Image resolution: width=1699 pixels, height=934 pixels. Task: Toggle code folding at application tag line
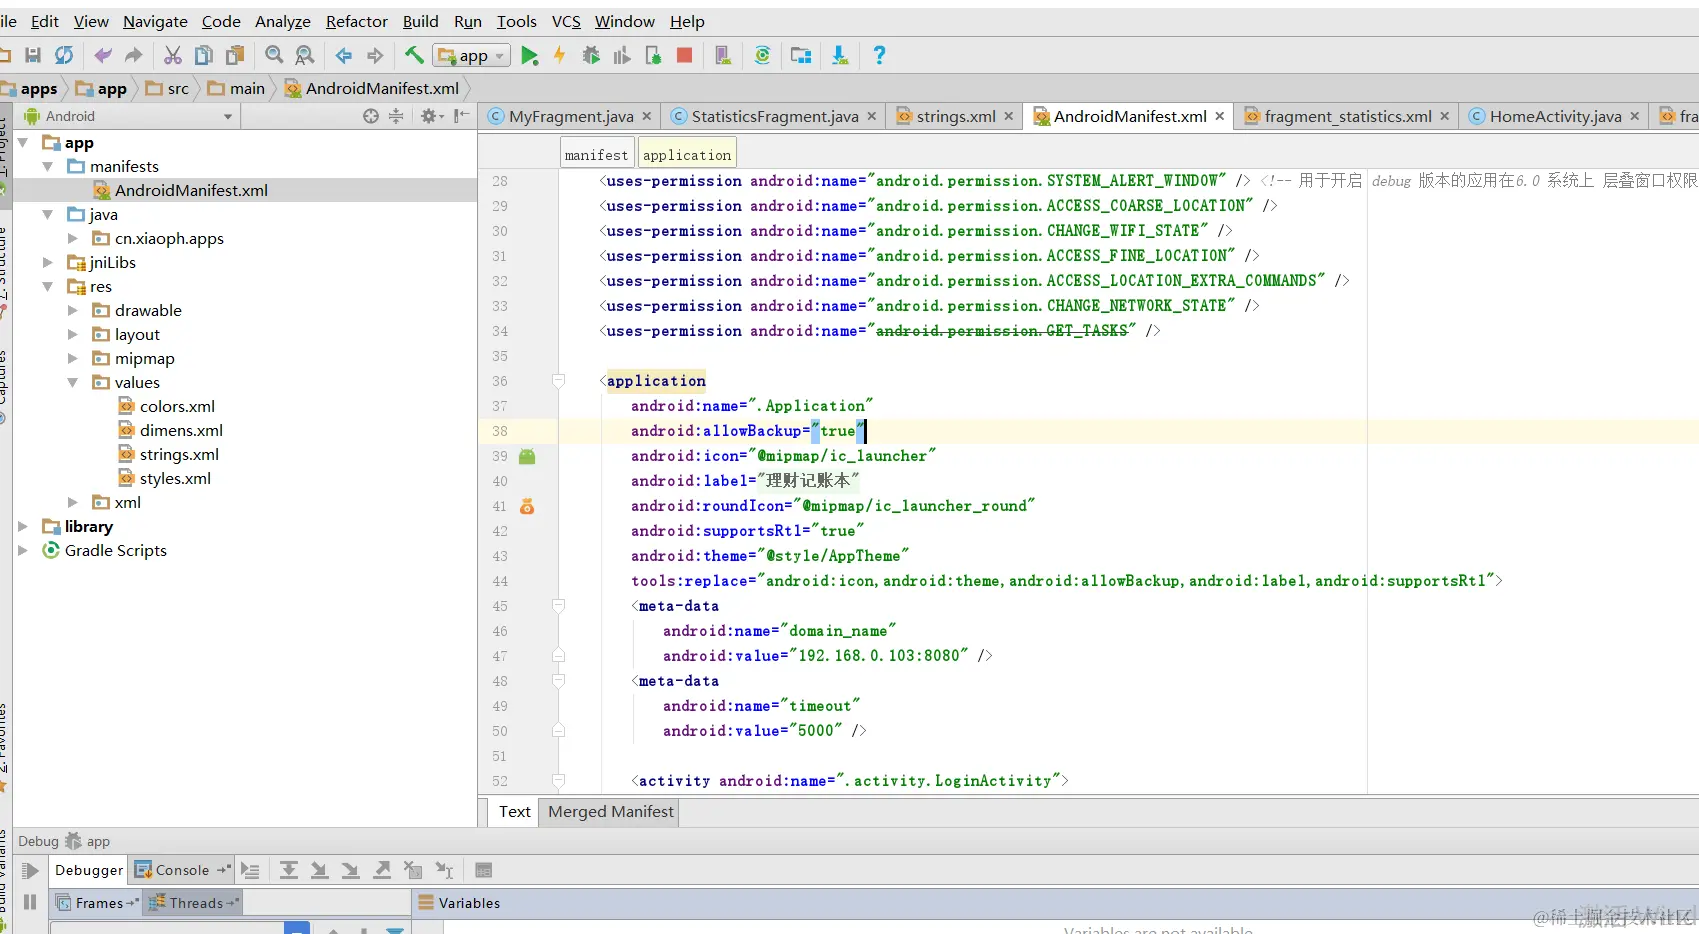tap(559, 381)
